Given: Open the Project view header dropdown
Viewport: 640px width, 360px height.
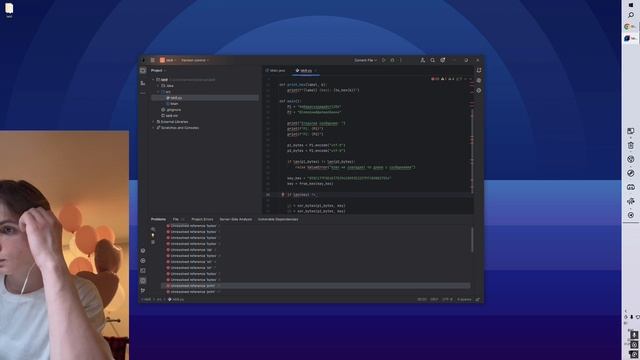Looking at the screenshot, I should click(158, 71).
